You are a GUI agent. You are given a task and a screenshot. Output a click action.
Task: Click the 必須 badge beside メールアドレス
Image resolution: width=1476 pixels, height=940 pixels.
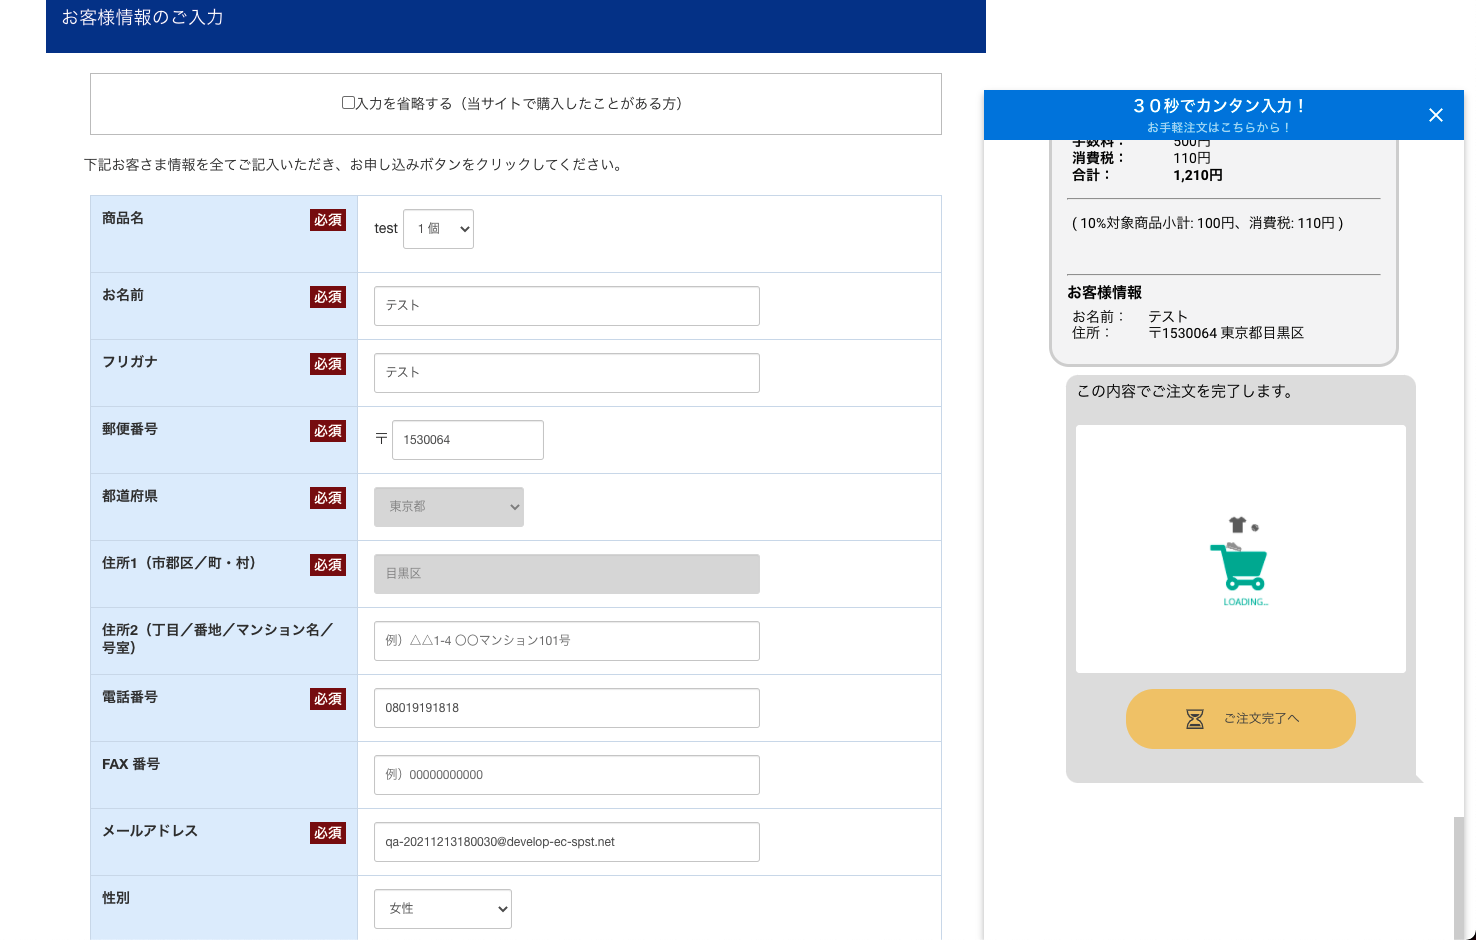tap(328, 833)
